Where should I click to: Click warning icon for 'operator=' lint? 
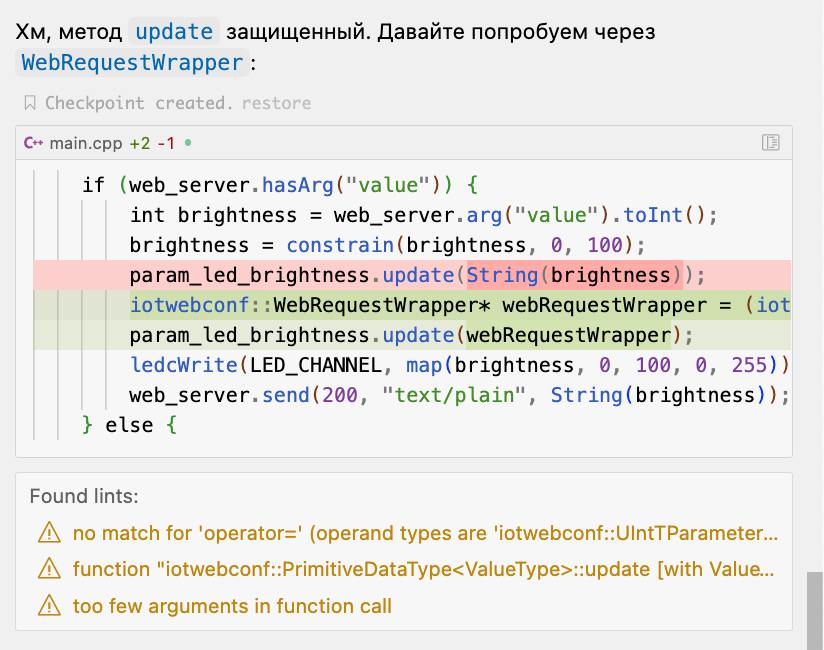(x=48, y=533)
